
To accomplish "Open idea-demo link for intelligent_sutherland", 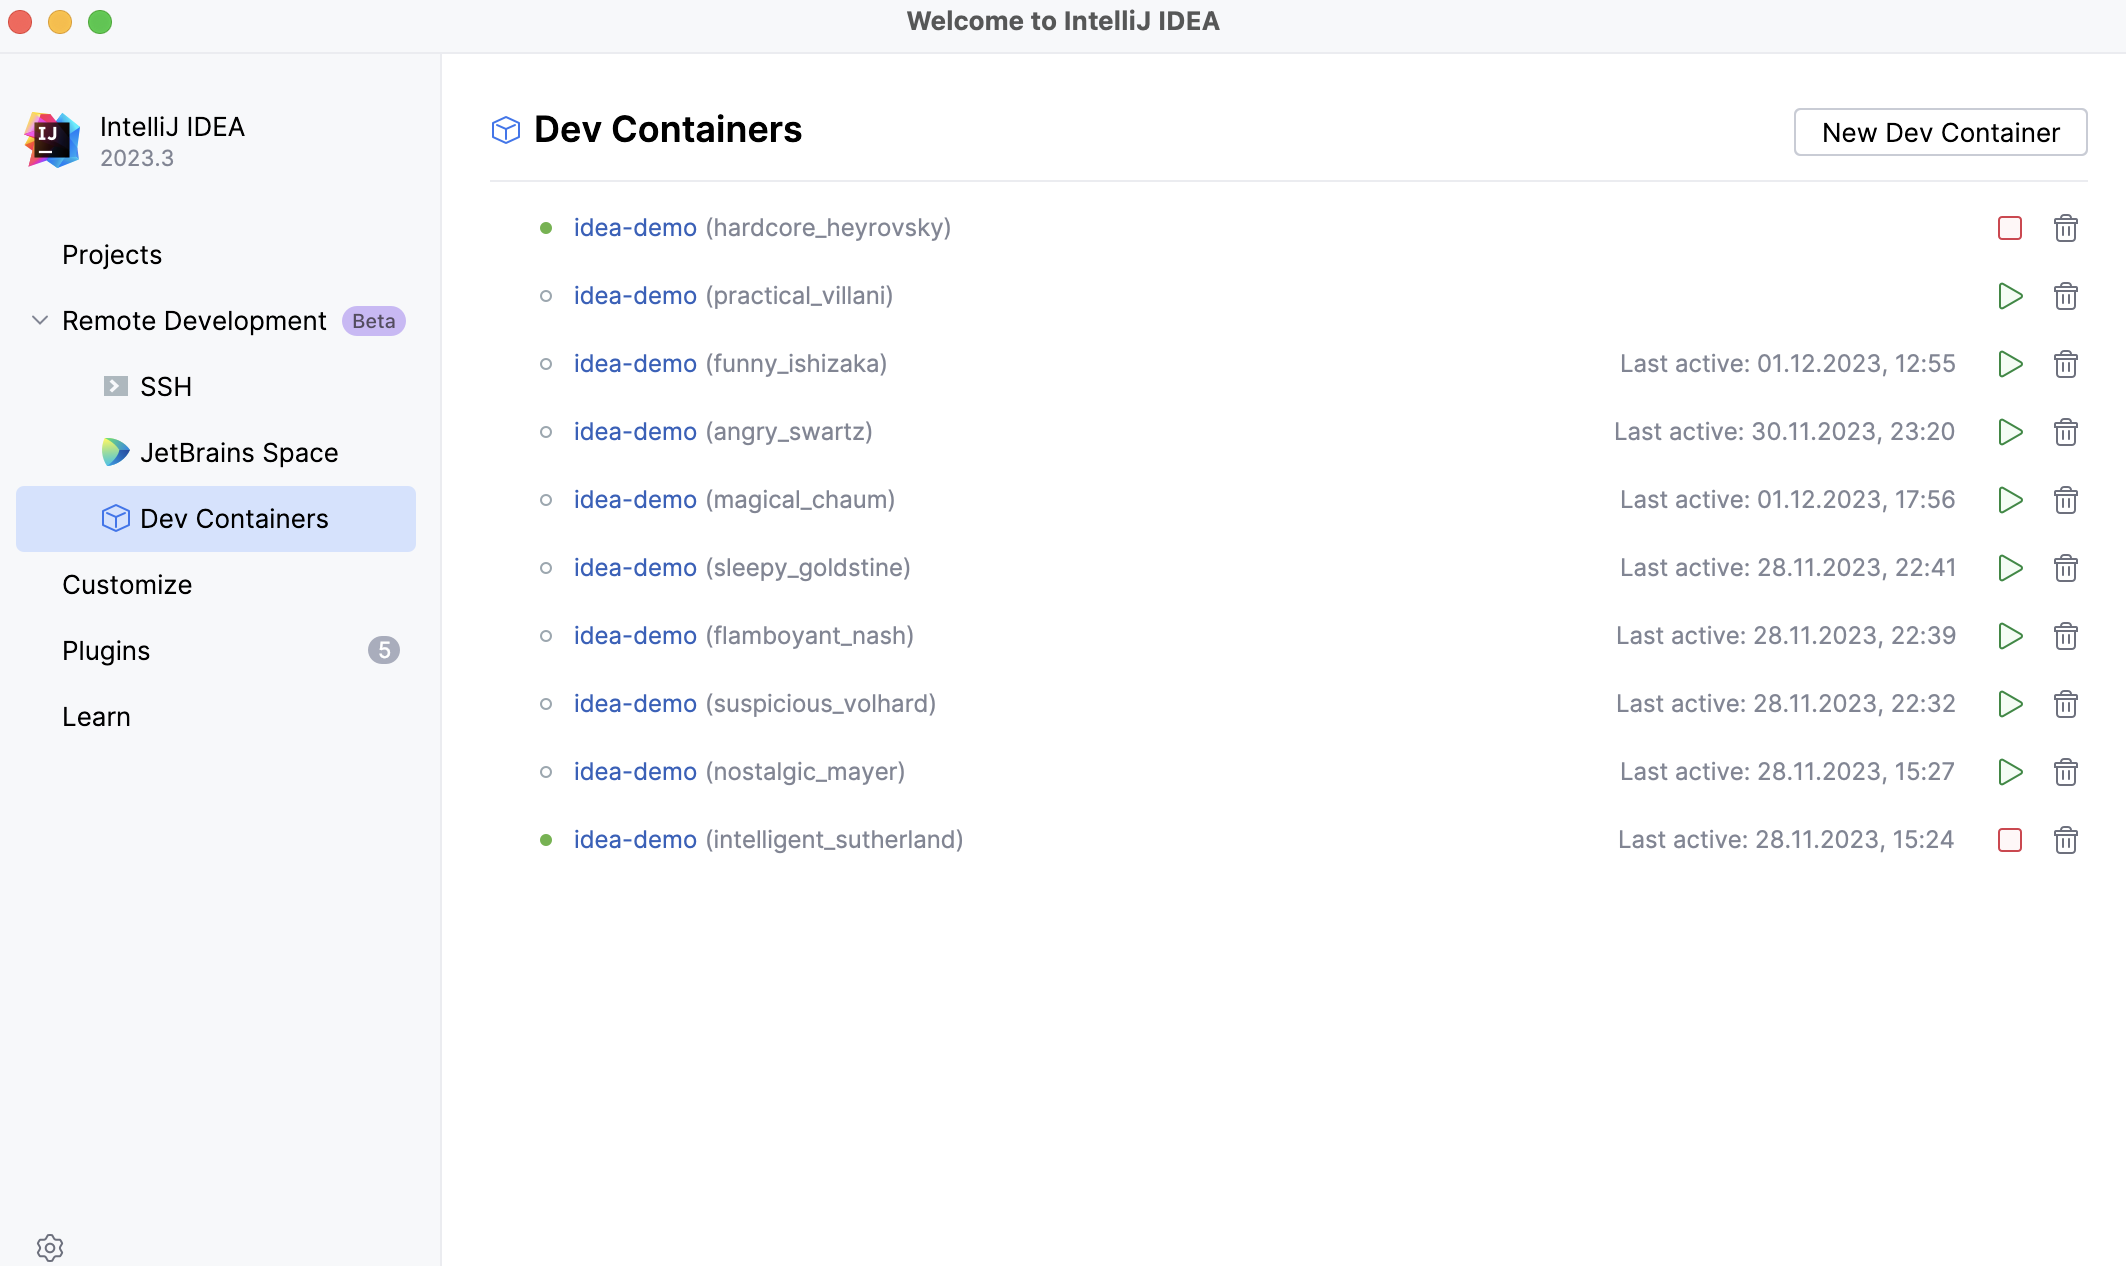I will tap(635, 840).
